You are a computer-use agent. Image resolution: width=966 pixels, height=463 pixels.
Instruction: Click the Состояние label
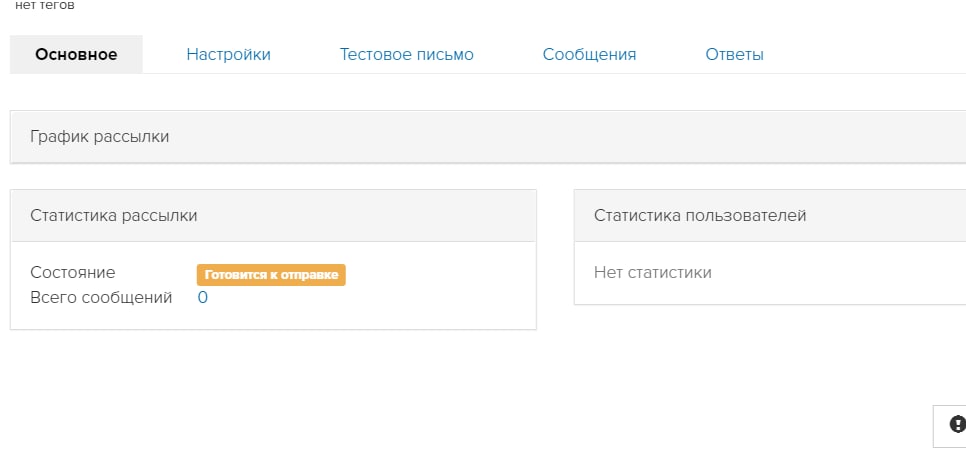tap(73, 272)
